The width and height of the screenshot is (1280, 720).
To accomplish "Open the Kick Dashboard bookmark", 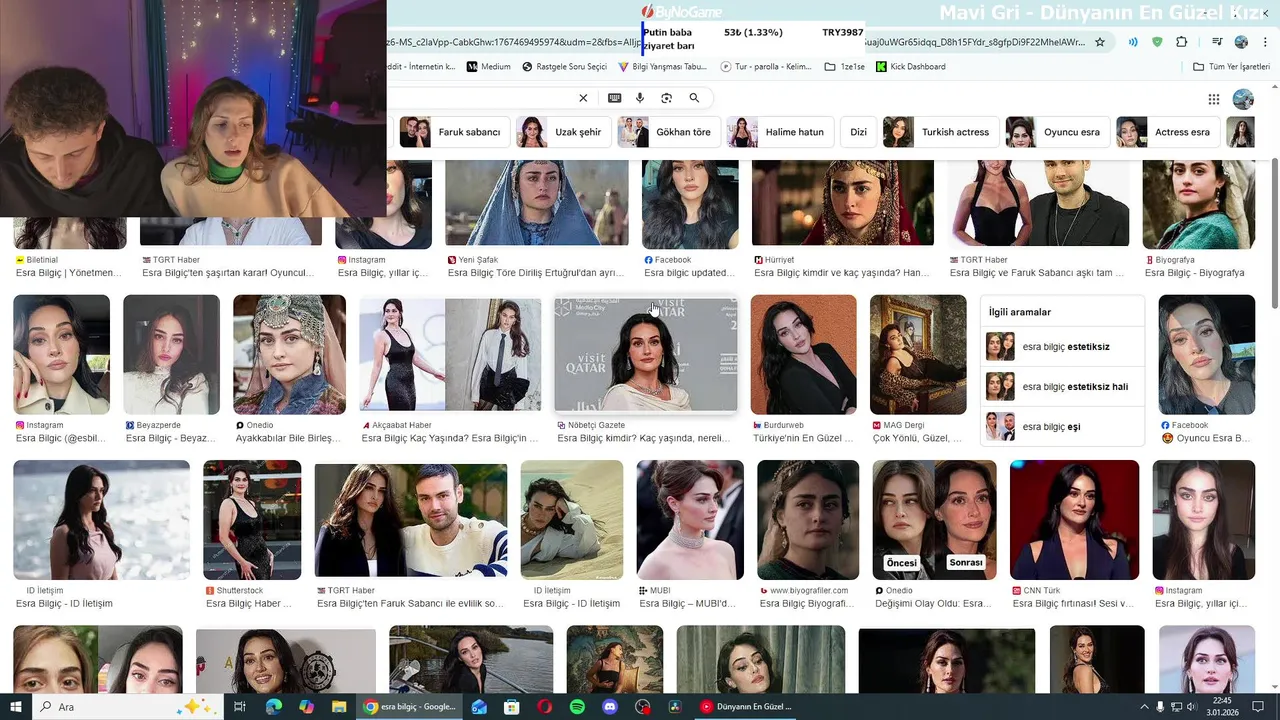I will point(911,67).
